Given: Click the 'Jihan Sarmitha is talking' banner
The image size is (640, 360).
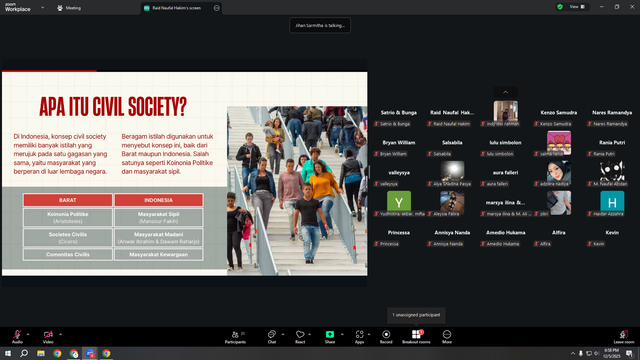Looking at the screenshot, I should pyautogui.click(x=320, y=25).
